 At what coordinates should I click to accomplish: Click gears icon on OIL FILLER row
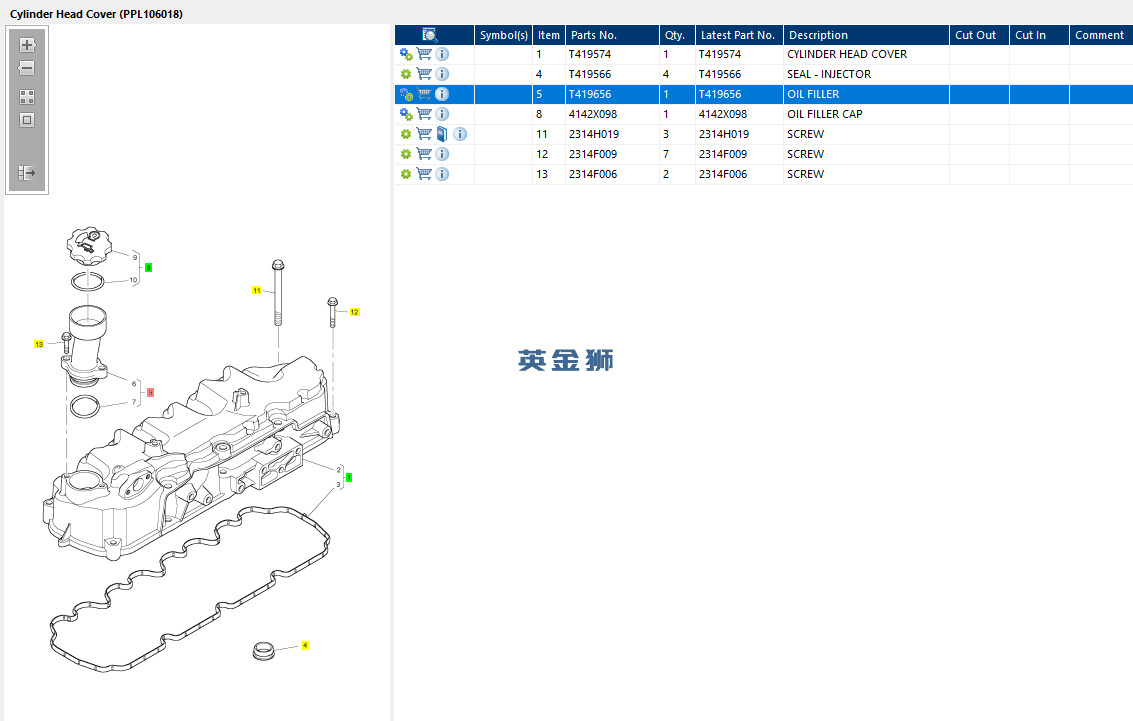406,94
